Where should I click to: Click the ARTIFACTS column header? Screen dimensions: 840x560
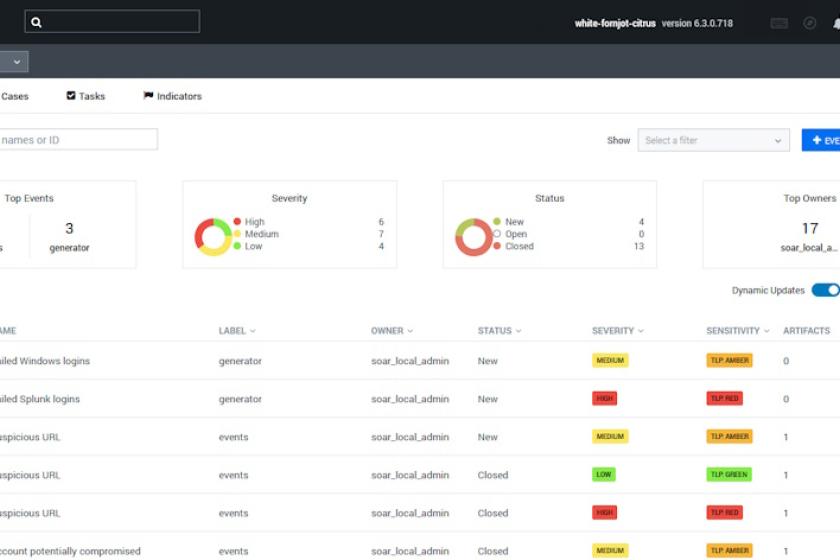(806, 331)
